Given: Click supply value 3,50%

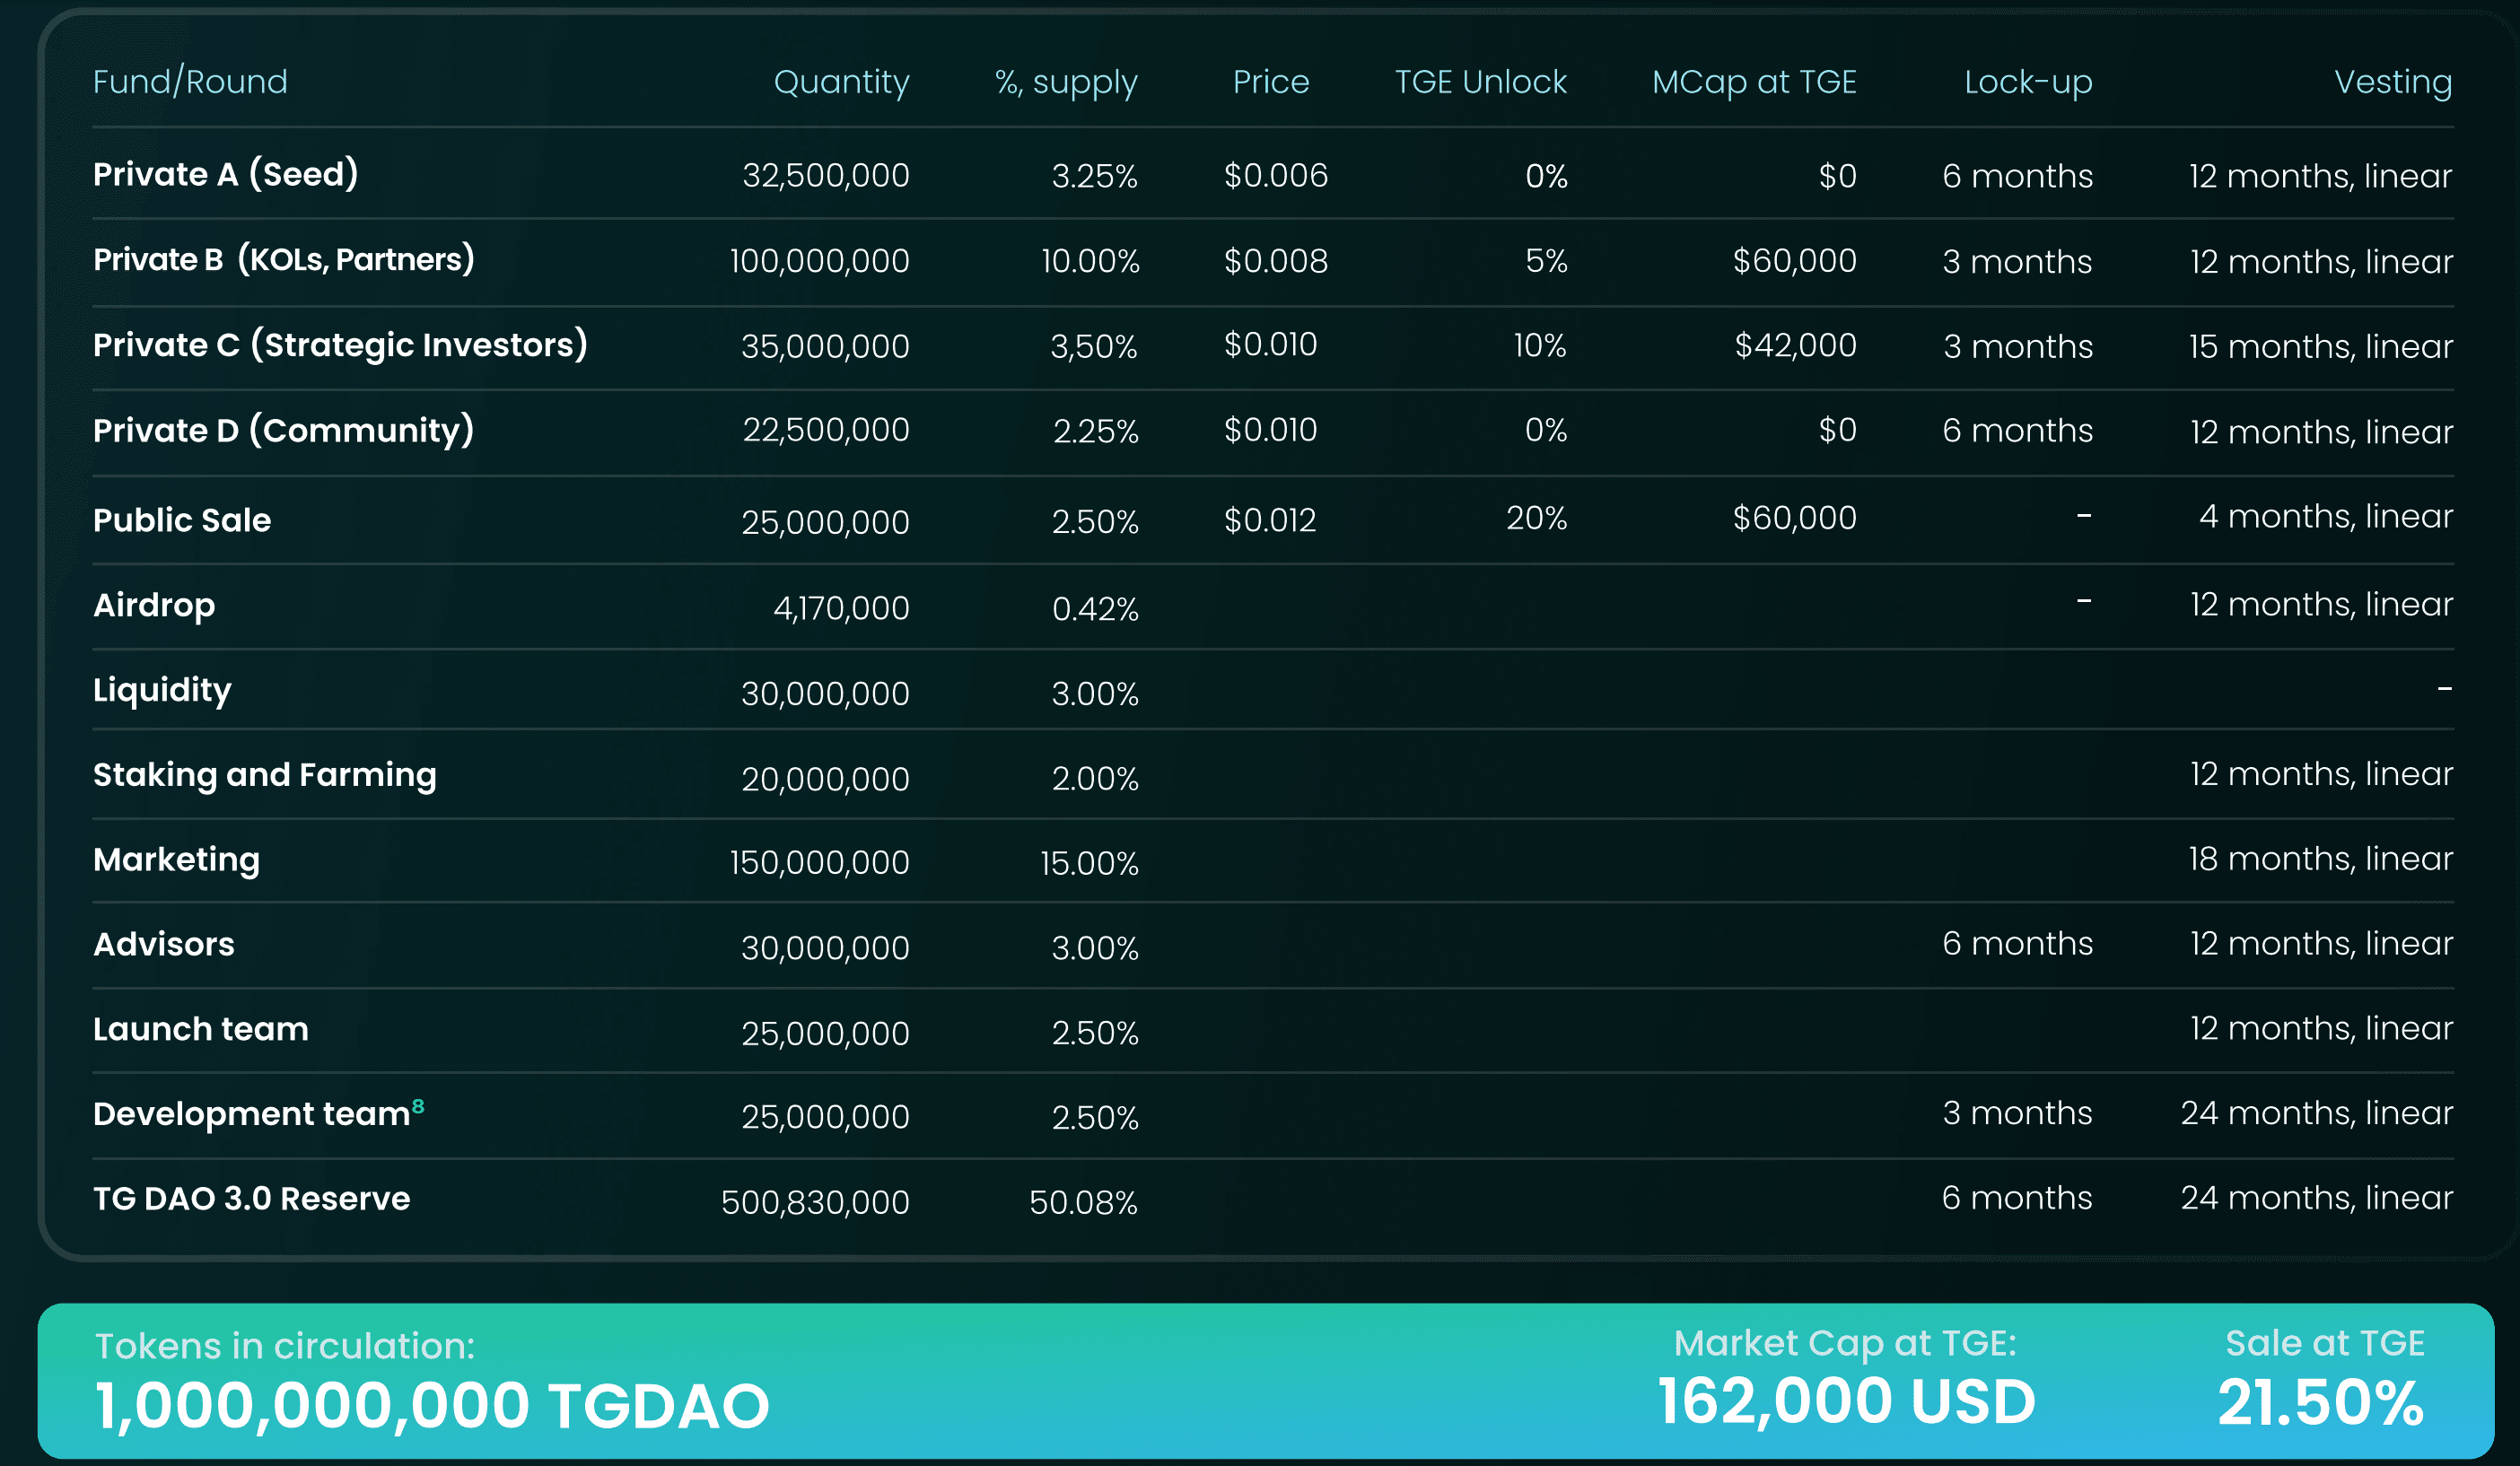Looking at the screenshot, I should tap(1093, 347).
